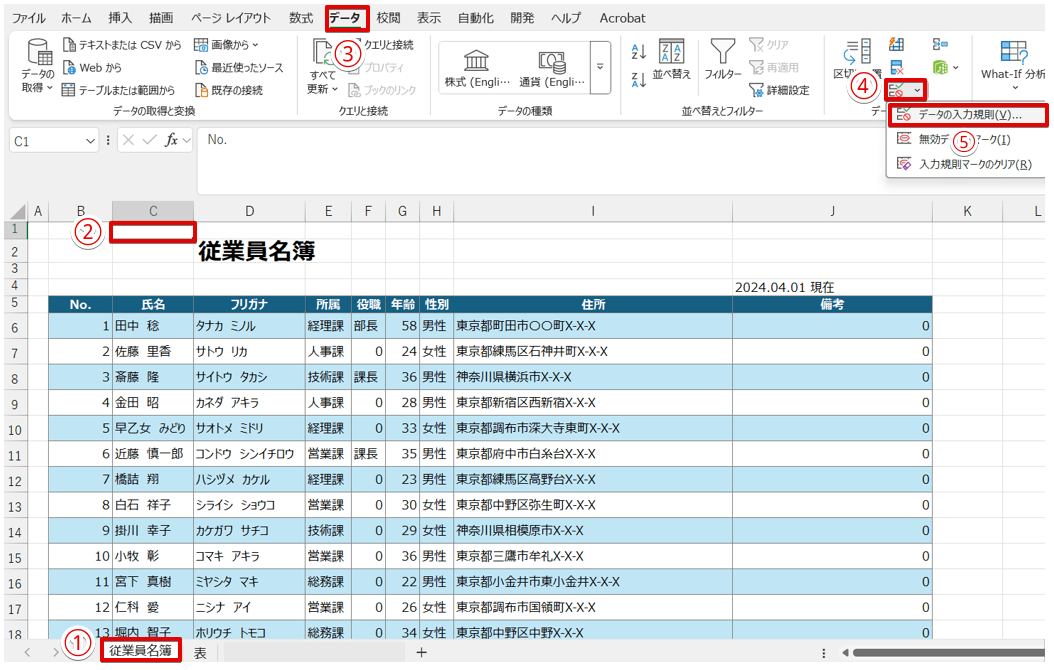Viewport: 1054px width, 670px height.
Task: Add a new sheet with plus button
Action: click(421, 652)
